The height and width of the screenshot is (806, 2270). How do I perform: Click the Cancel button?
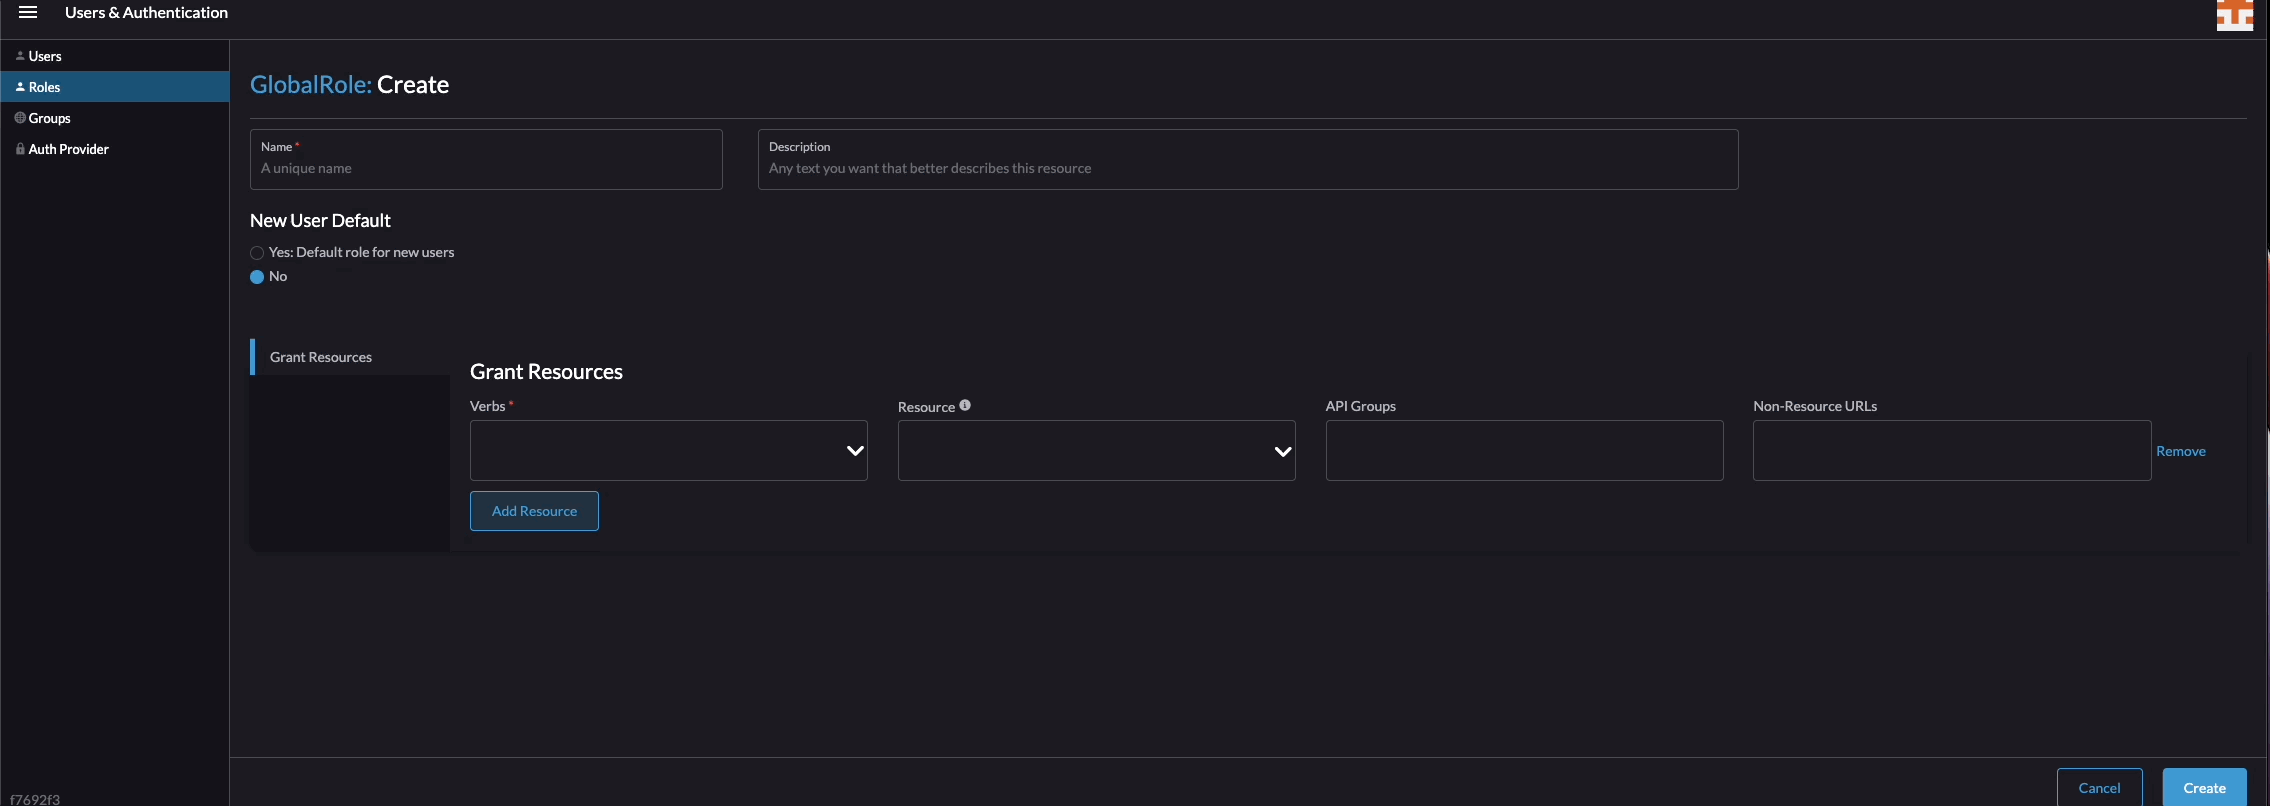(2100, 788)
